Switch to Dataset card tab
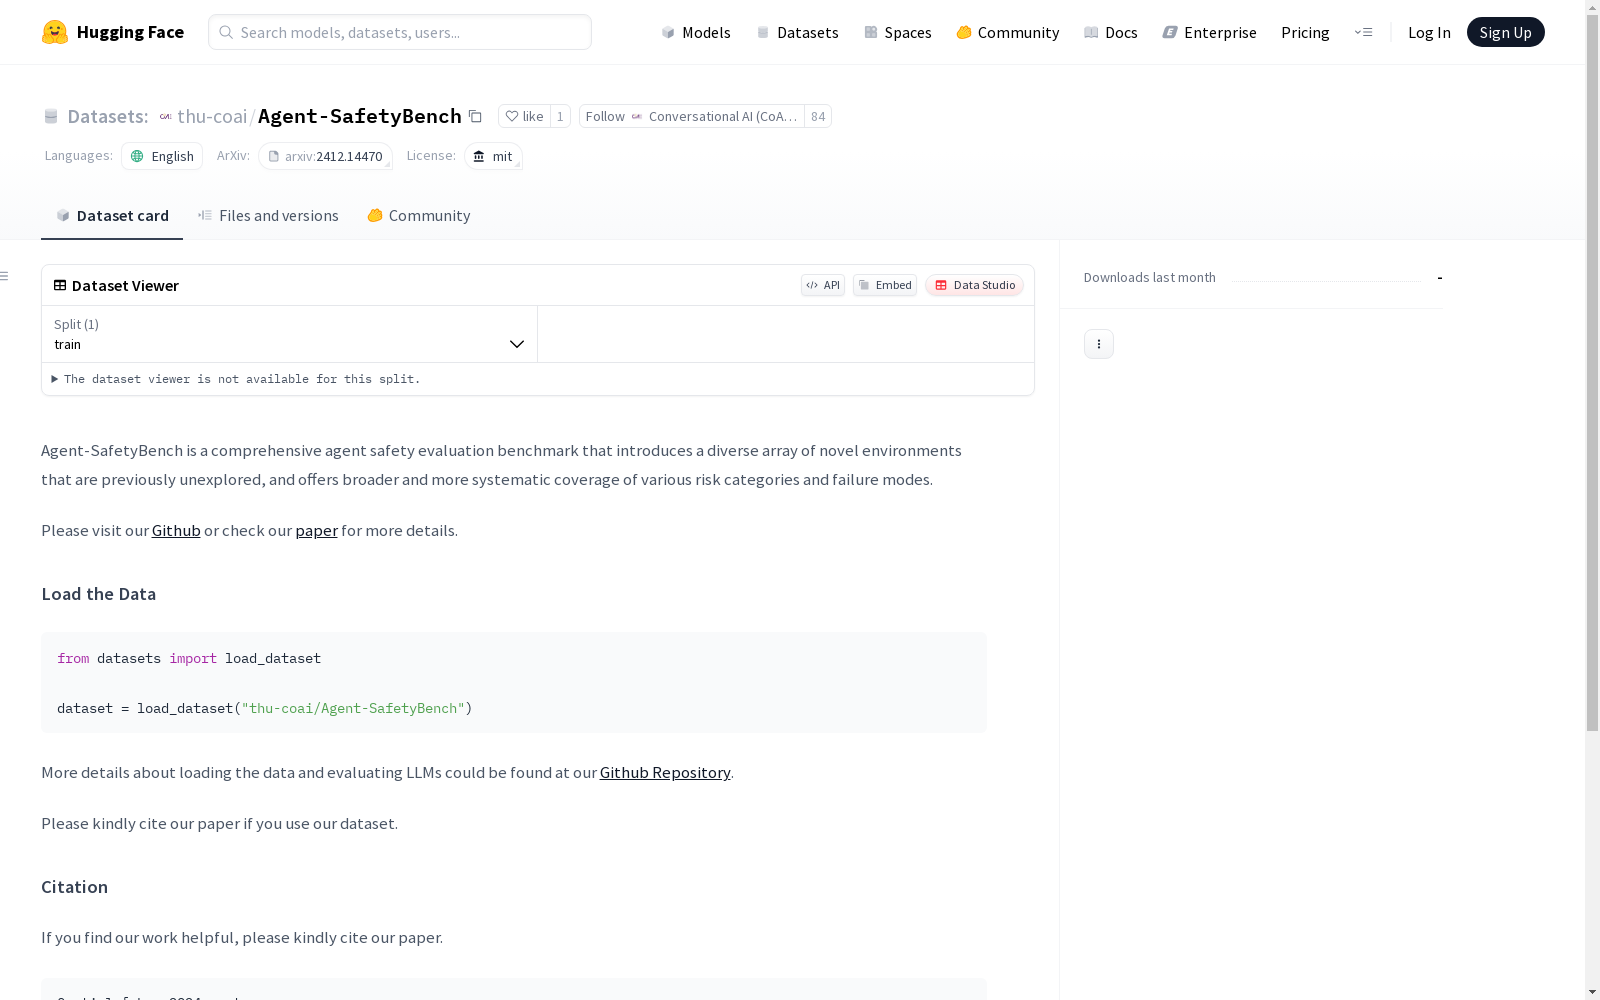This screenshot has width=1600, height=1000. tap(112, 216)
